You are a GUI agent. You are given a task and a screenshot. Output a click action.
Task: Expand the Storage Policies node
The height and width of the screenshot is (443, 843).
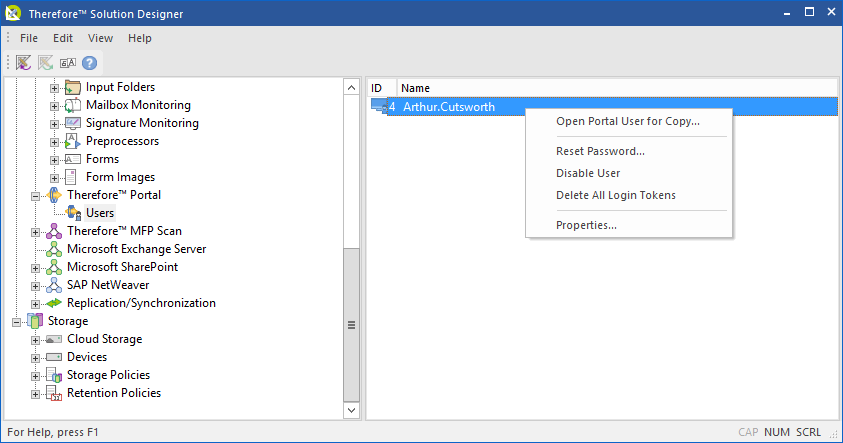click(x=36, y=375)
